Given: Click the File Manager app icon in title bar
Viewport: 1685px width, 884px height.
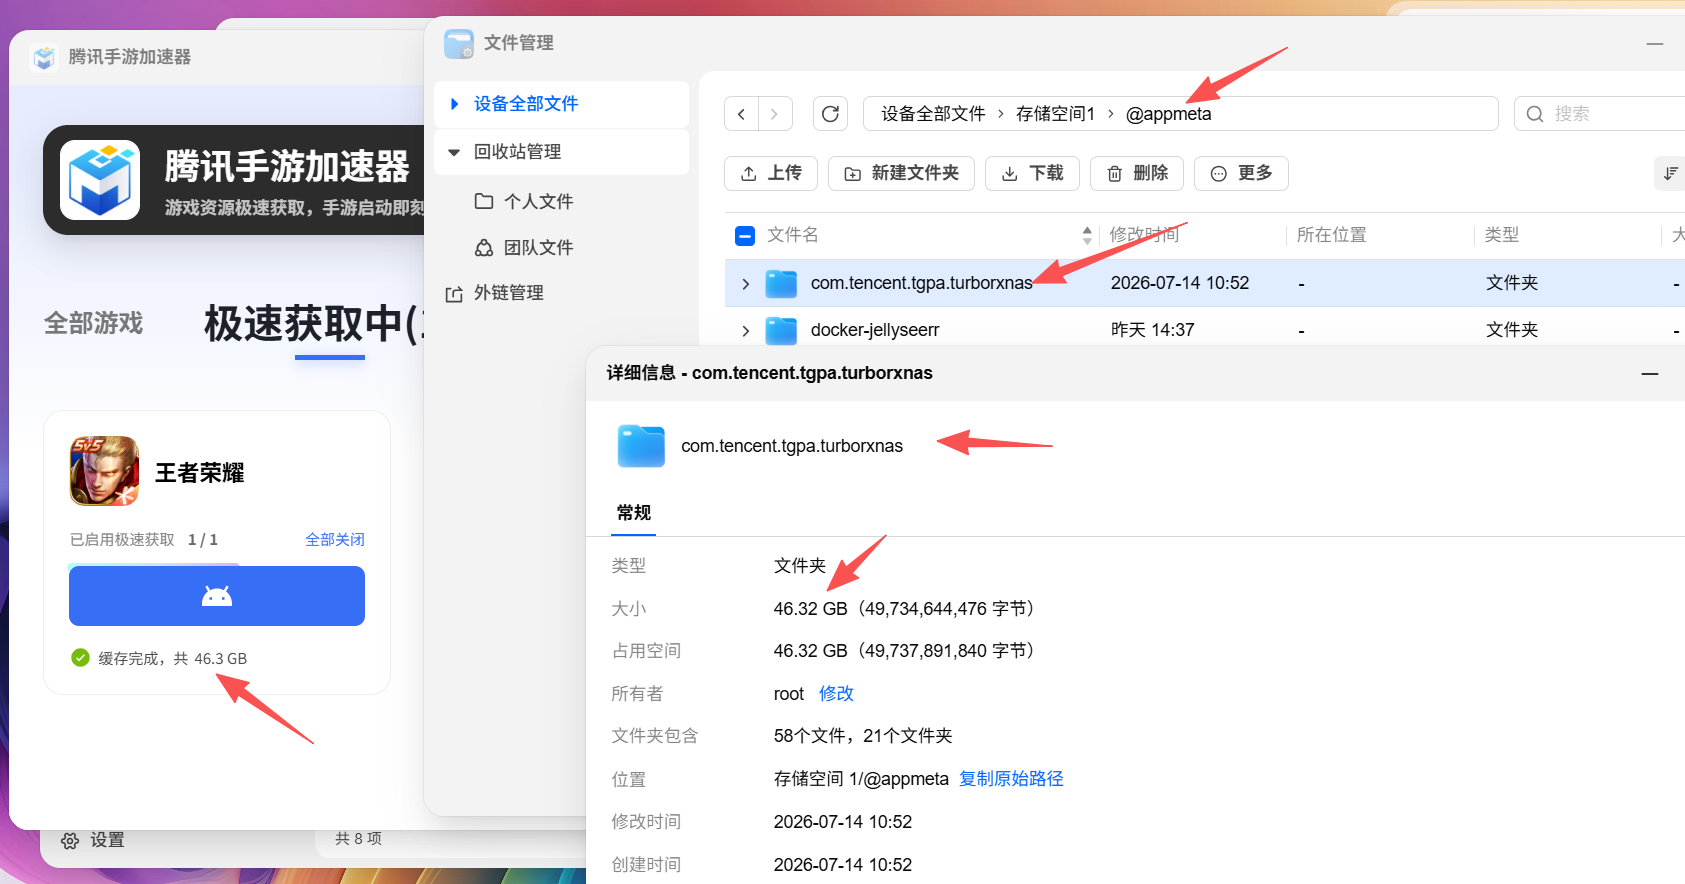Looking at the screenshot, I should [x=459, y=43].
